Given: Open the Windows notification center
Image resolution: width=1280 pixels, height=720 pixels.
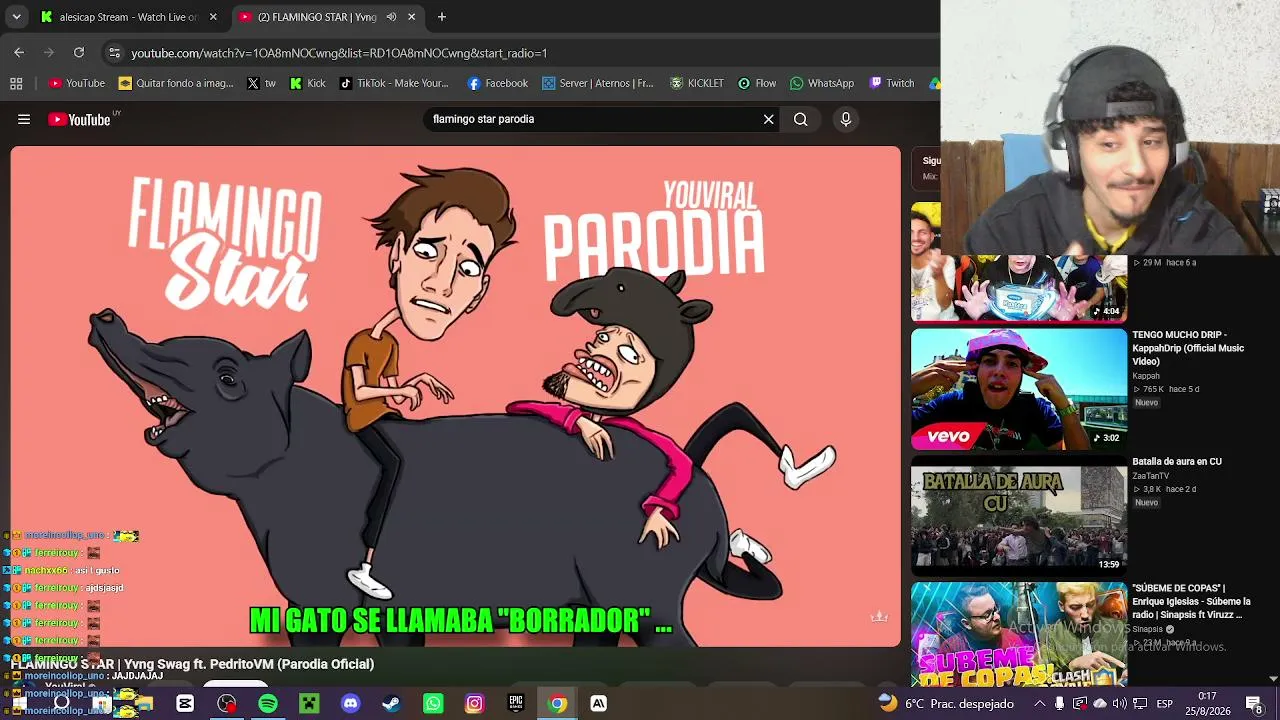Looking at the screenshot, I should pos(1253,704).
